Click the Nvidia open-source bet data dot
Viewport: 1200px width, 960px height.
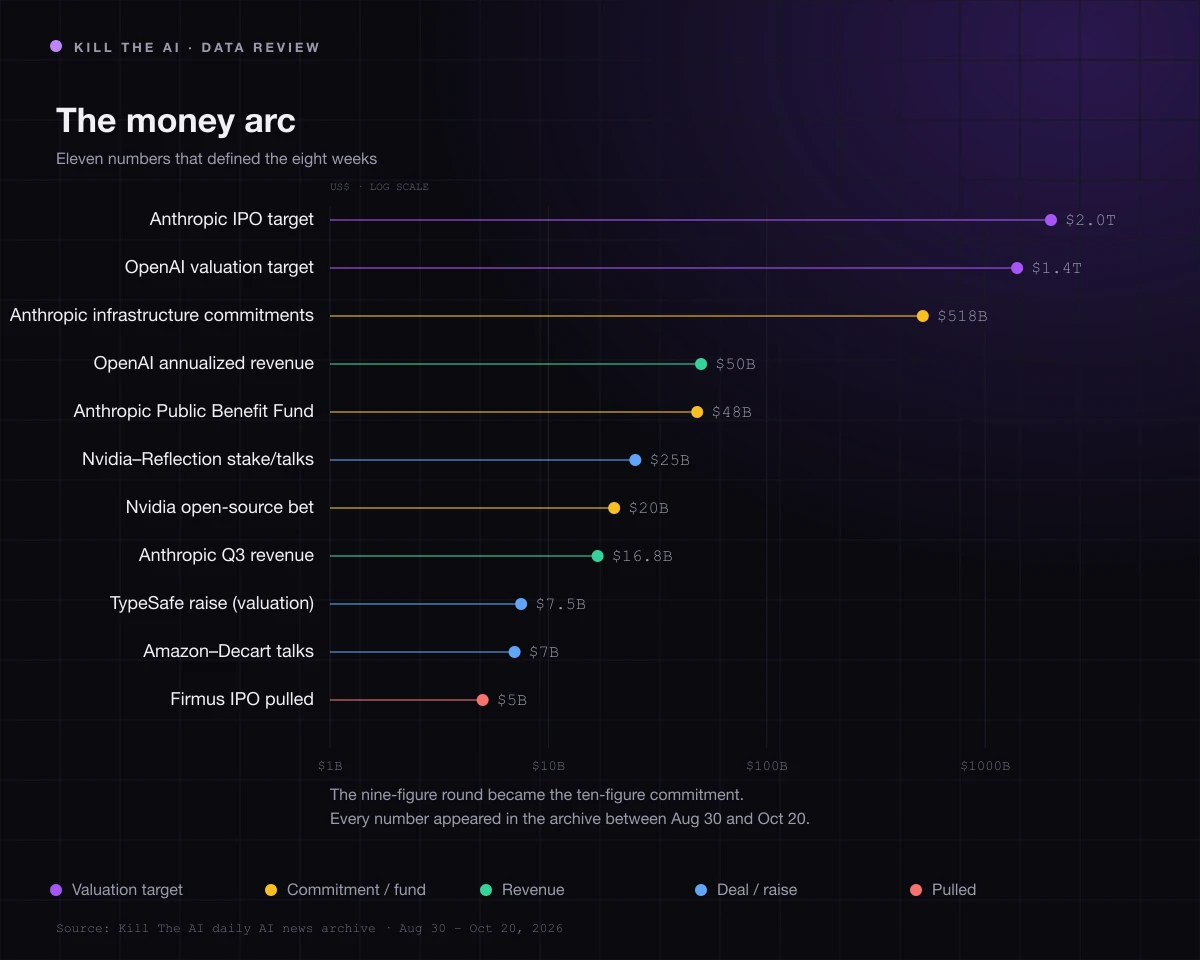(x=614, y=508)
